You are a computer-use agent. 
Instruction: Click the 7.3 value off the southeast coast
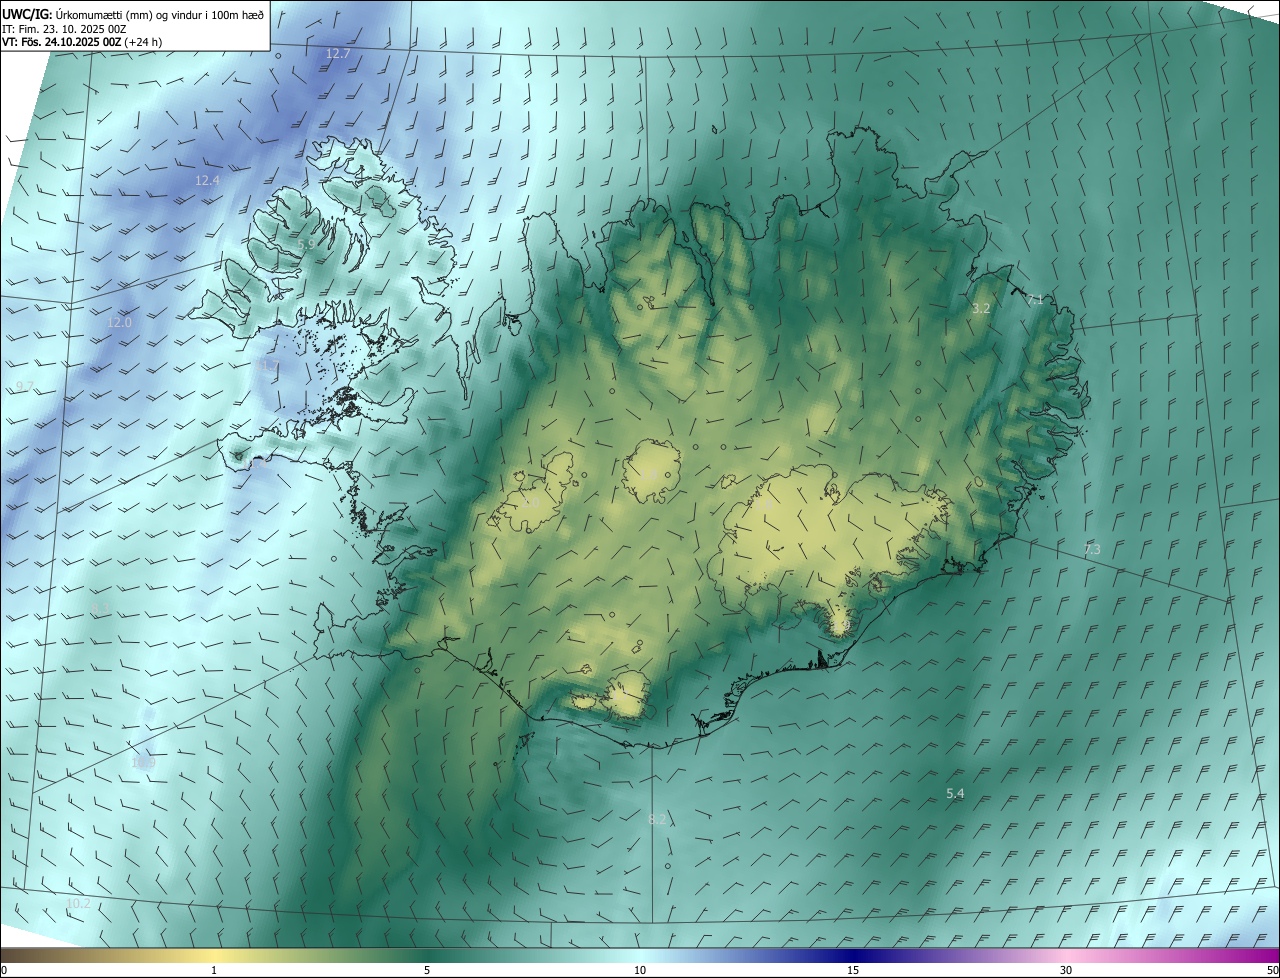(x=1092, y=550)
